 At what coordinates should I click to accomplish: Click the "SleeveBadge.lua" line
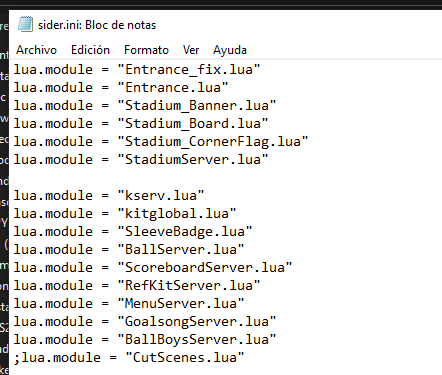(133, 232)
